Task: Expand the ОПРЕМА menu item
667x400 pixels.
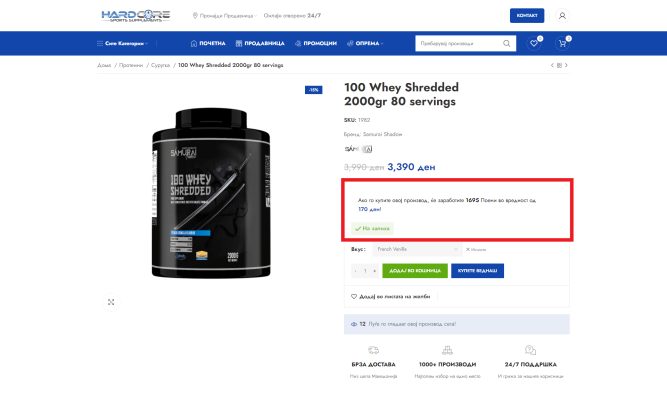Action: click(x=365, y=43)
